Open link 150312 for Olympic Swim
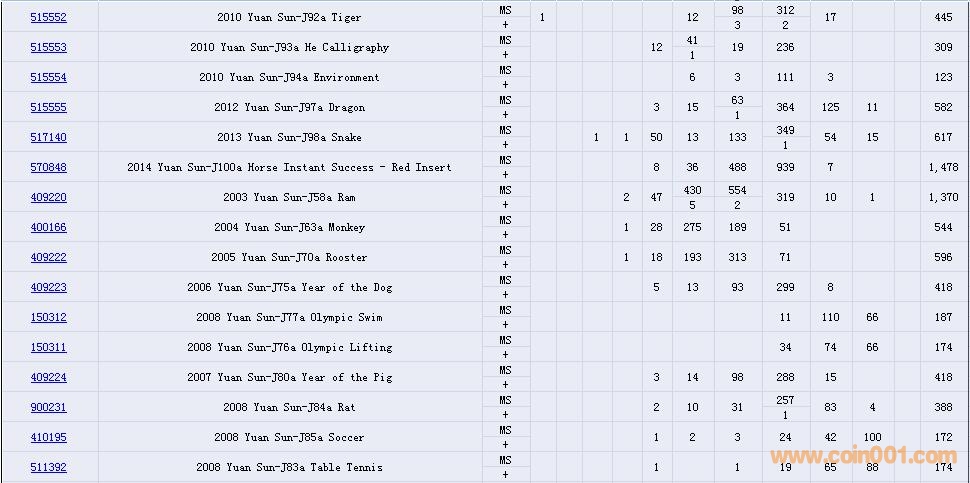 pos(48,317)
